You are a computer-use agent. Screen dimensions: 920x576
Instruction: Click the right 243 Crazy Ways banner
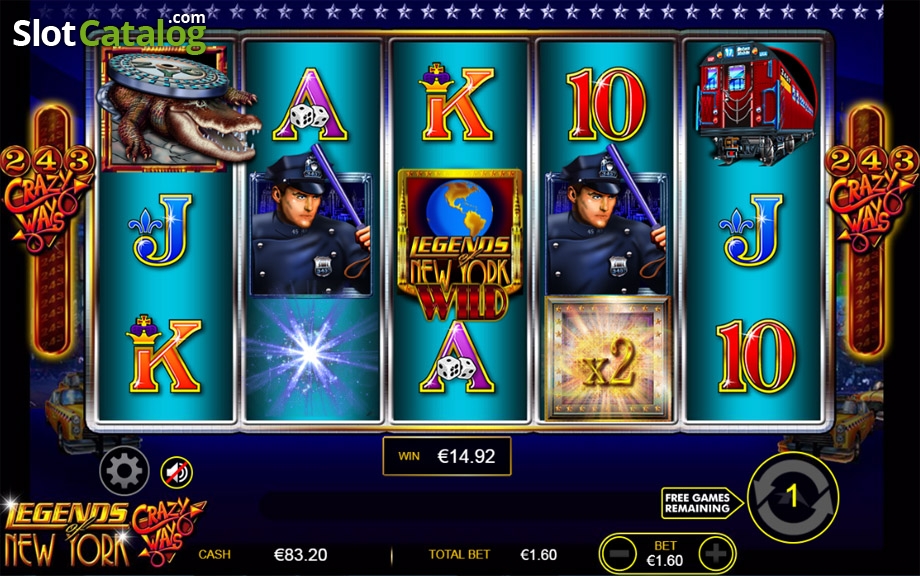872,199
